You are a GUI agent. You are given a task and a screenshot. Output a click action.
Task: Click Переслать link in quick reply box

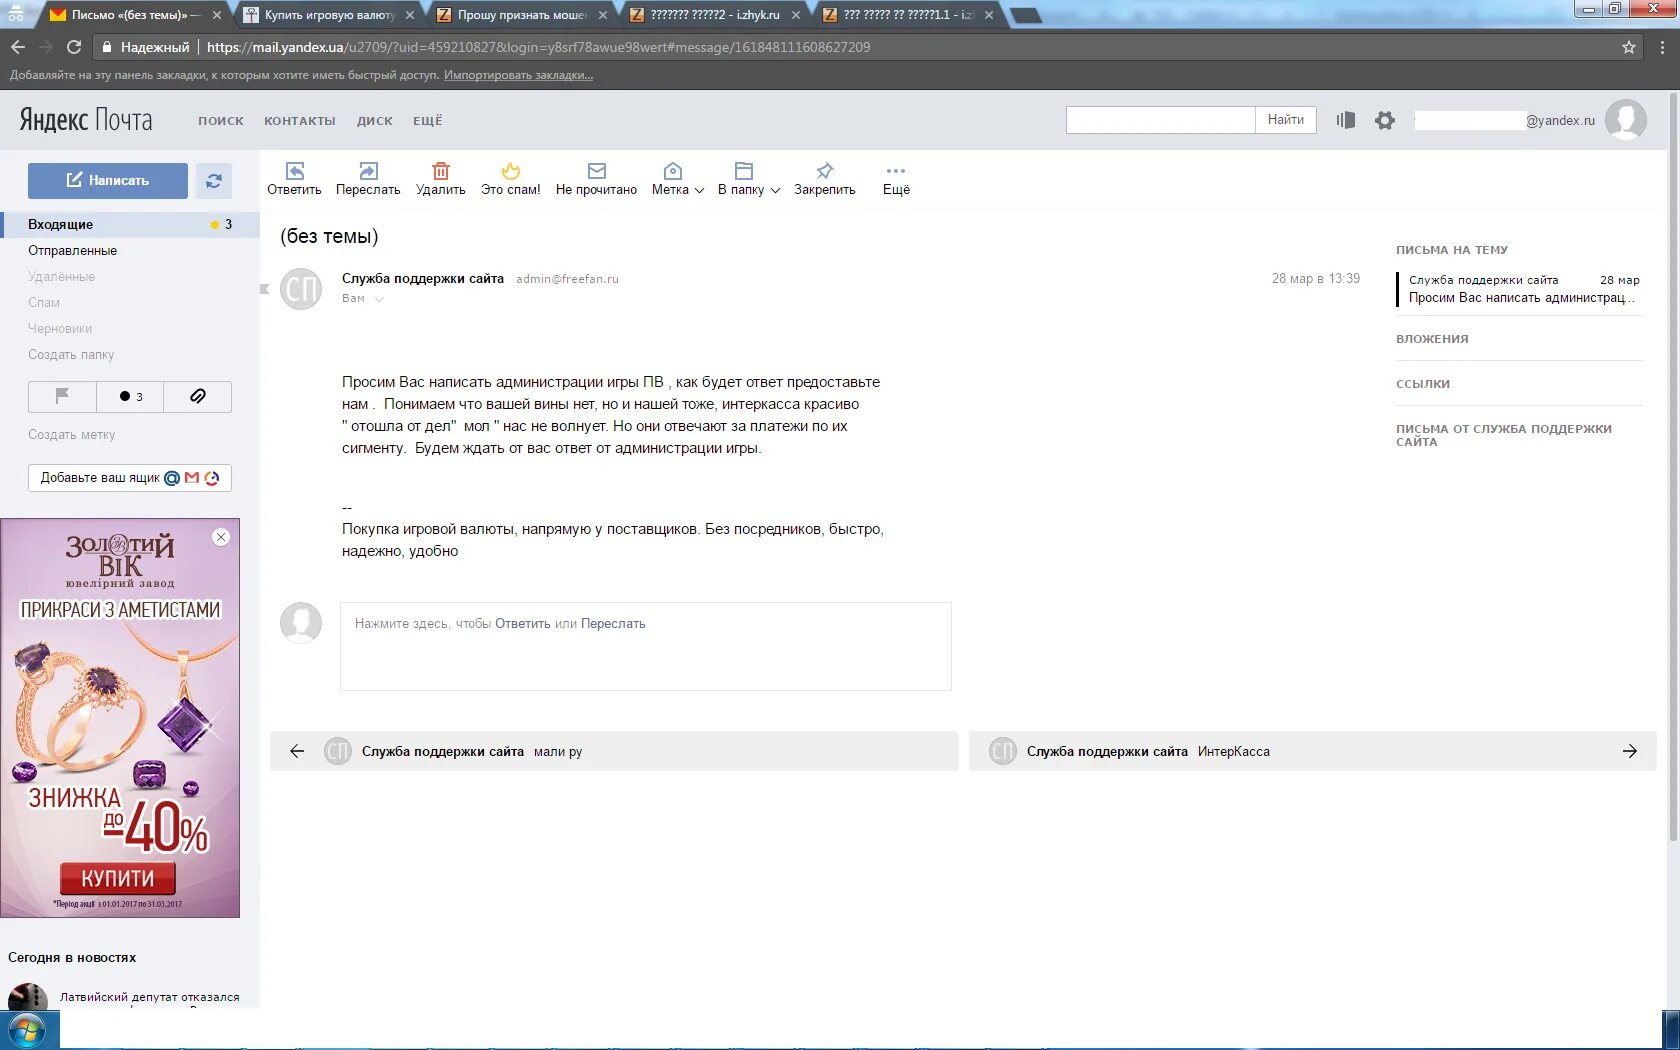(613, 623)
